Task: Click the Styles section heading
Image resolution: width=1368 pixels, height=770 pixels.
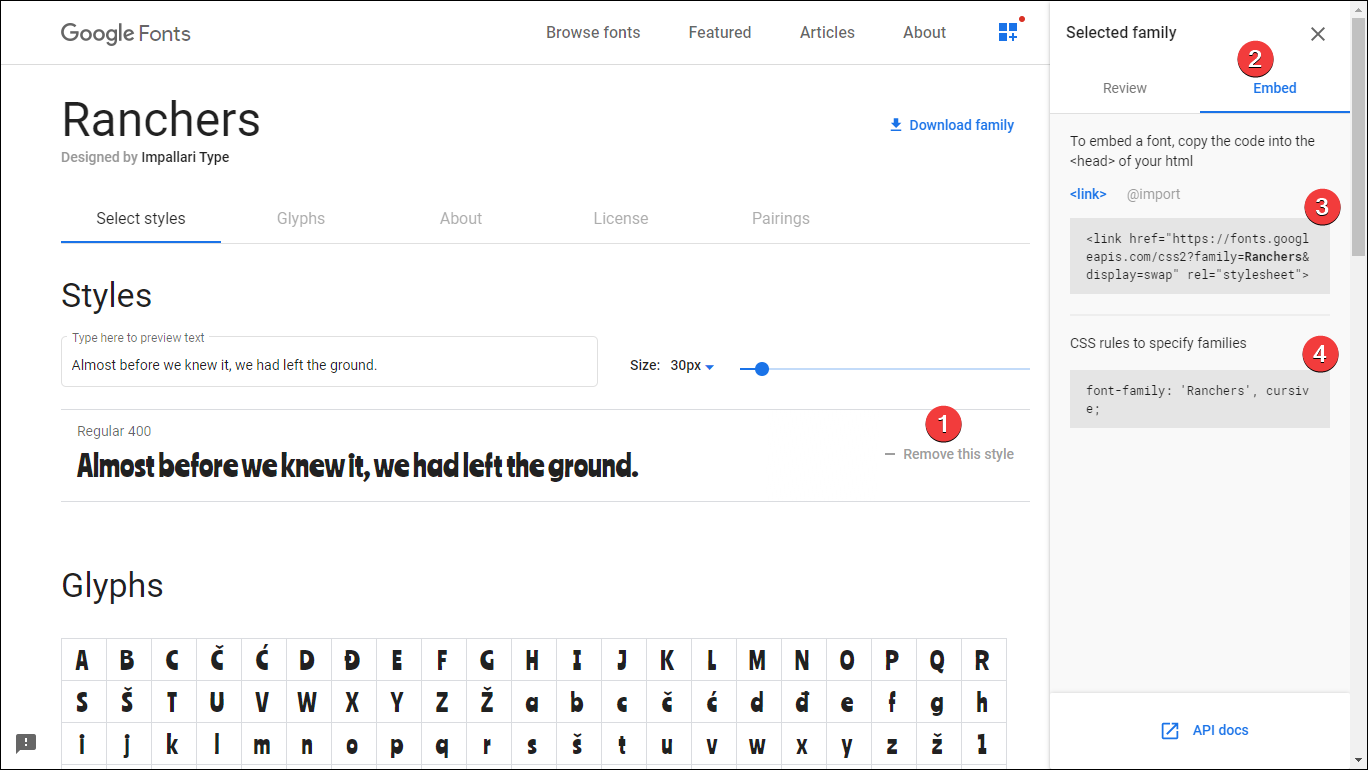Action: (x=107, y=296)
